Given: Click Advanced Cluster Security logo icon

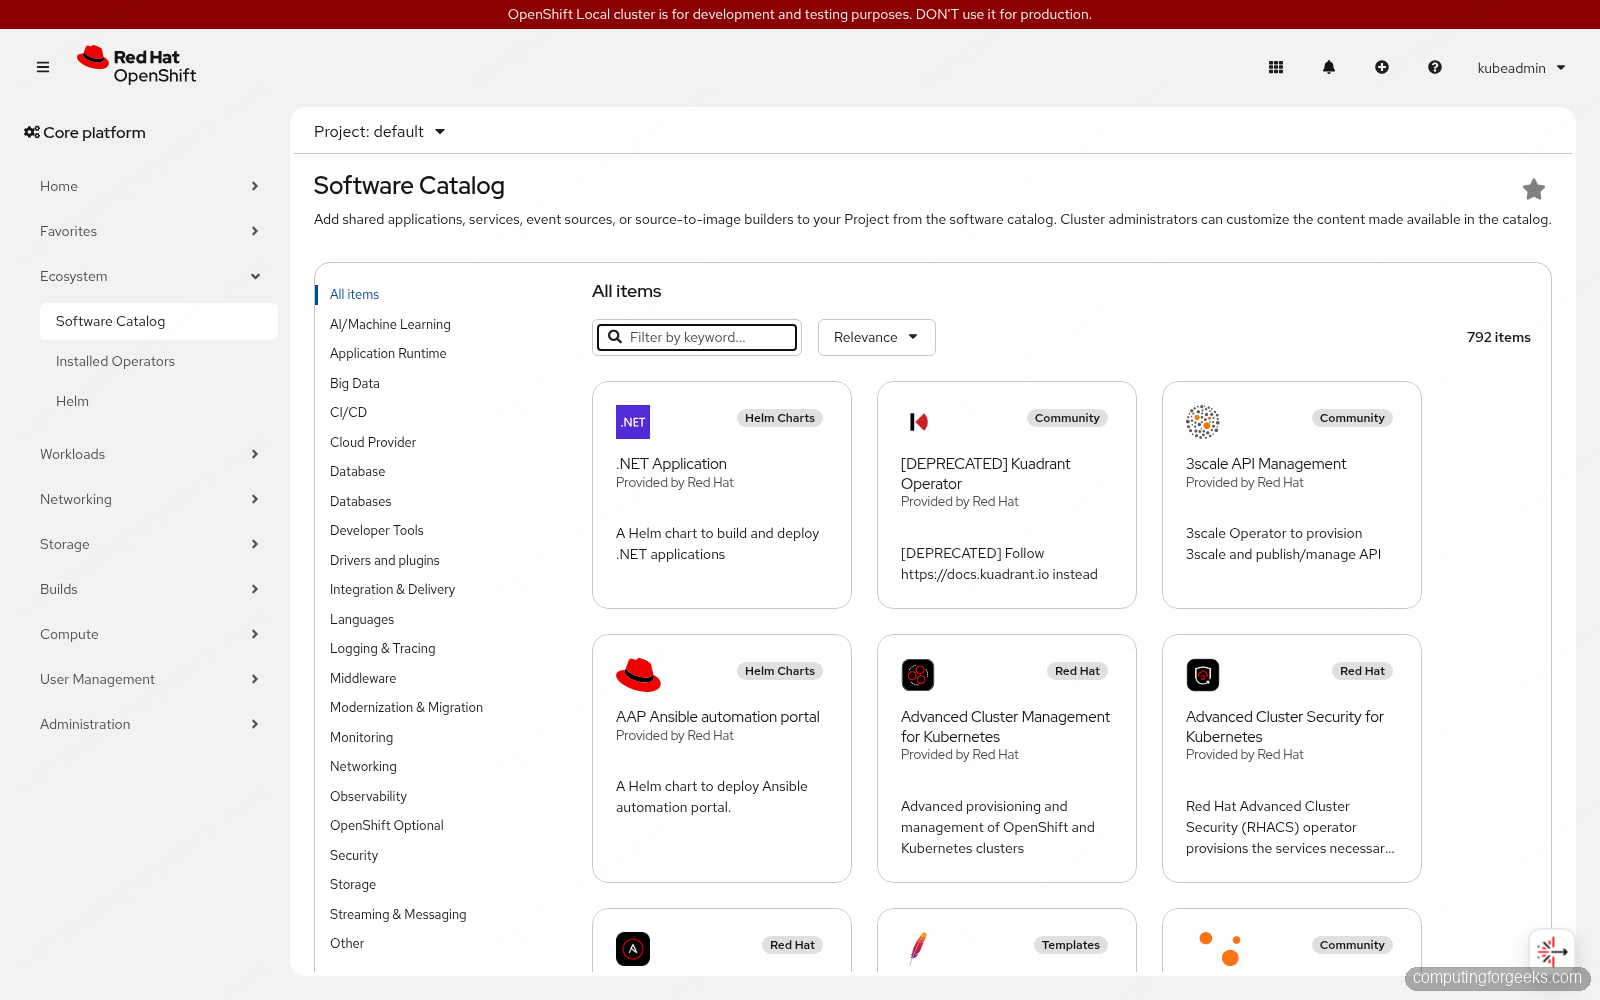Looking at the screenshot, I should tap(1203, 675).
